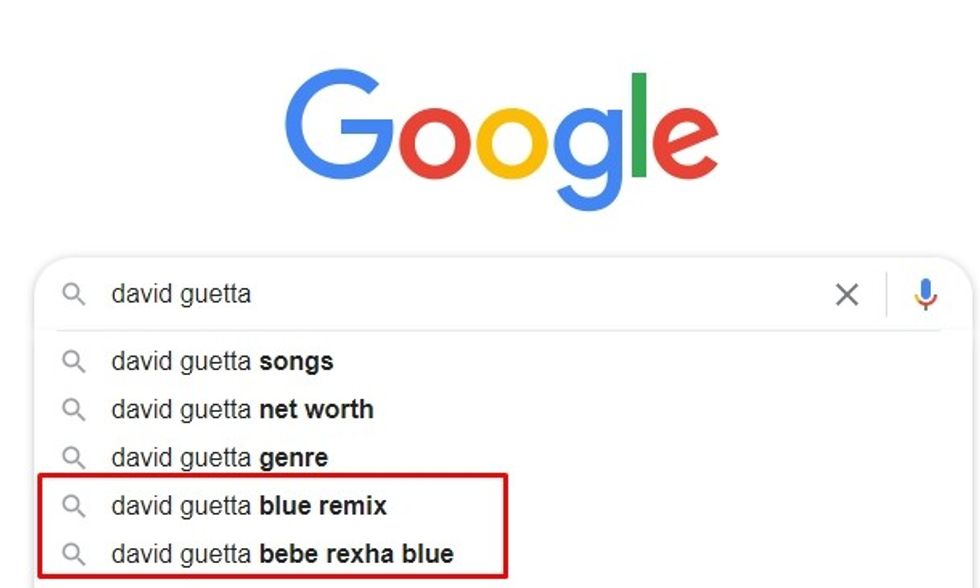Click the bold 'blue remix' suggestion text
Viewport: 980px width, 588px height.
[x=322, y=506]
